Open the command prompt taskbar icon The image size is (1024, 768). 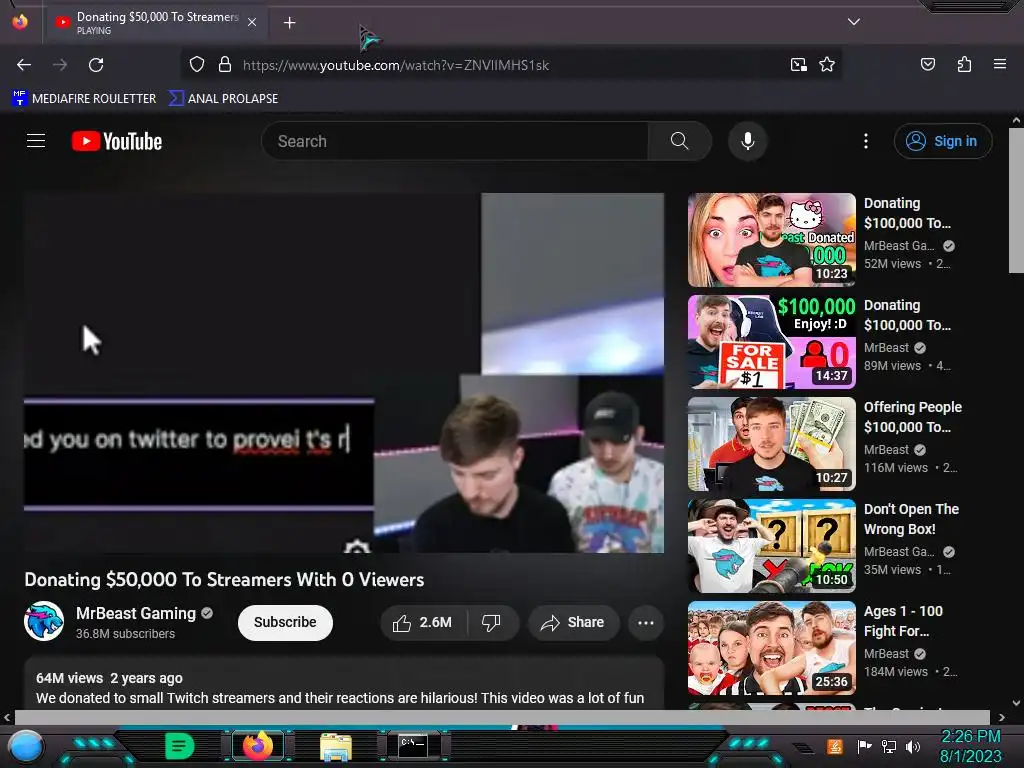tap(413, 745)
